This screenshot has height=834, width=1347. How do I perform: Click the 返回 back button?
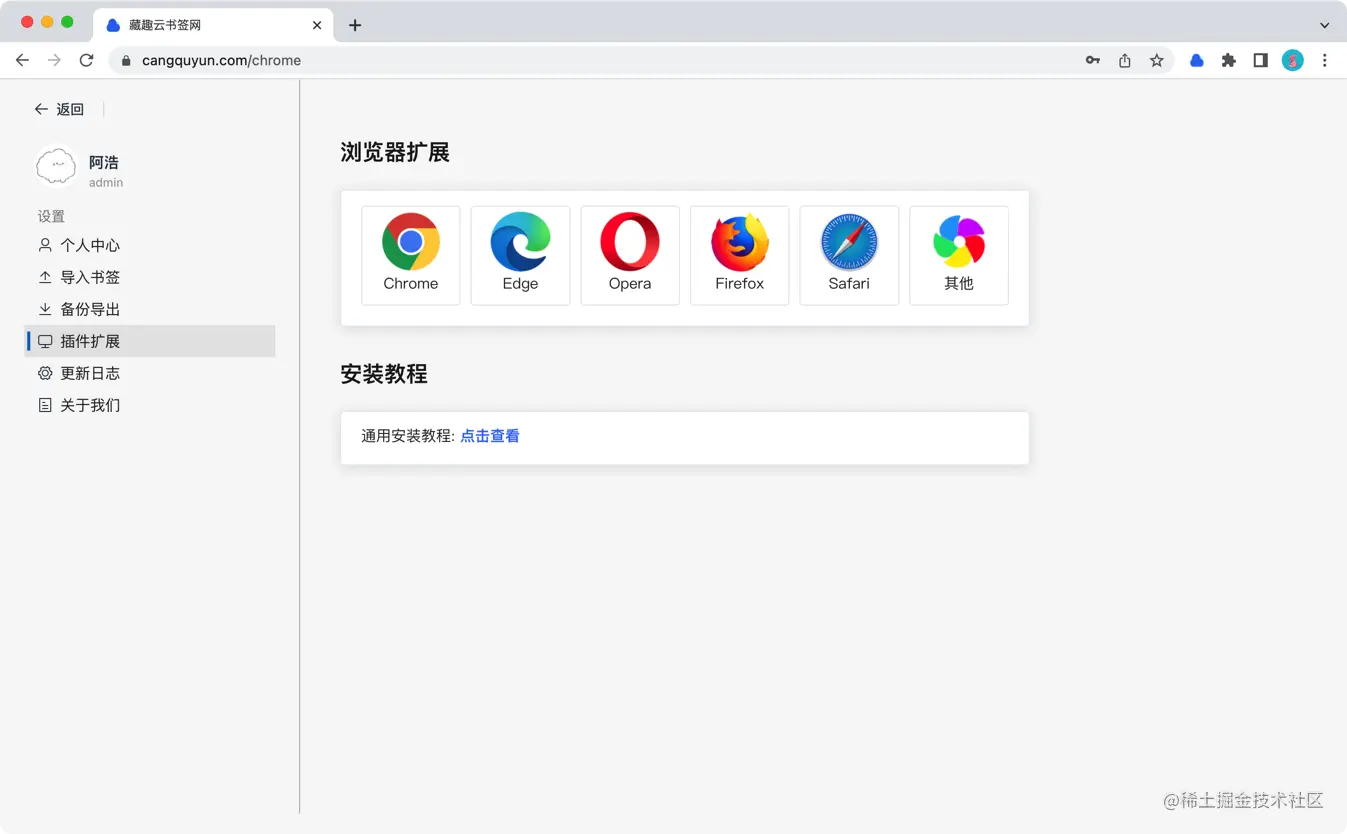[60, 109]
